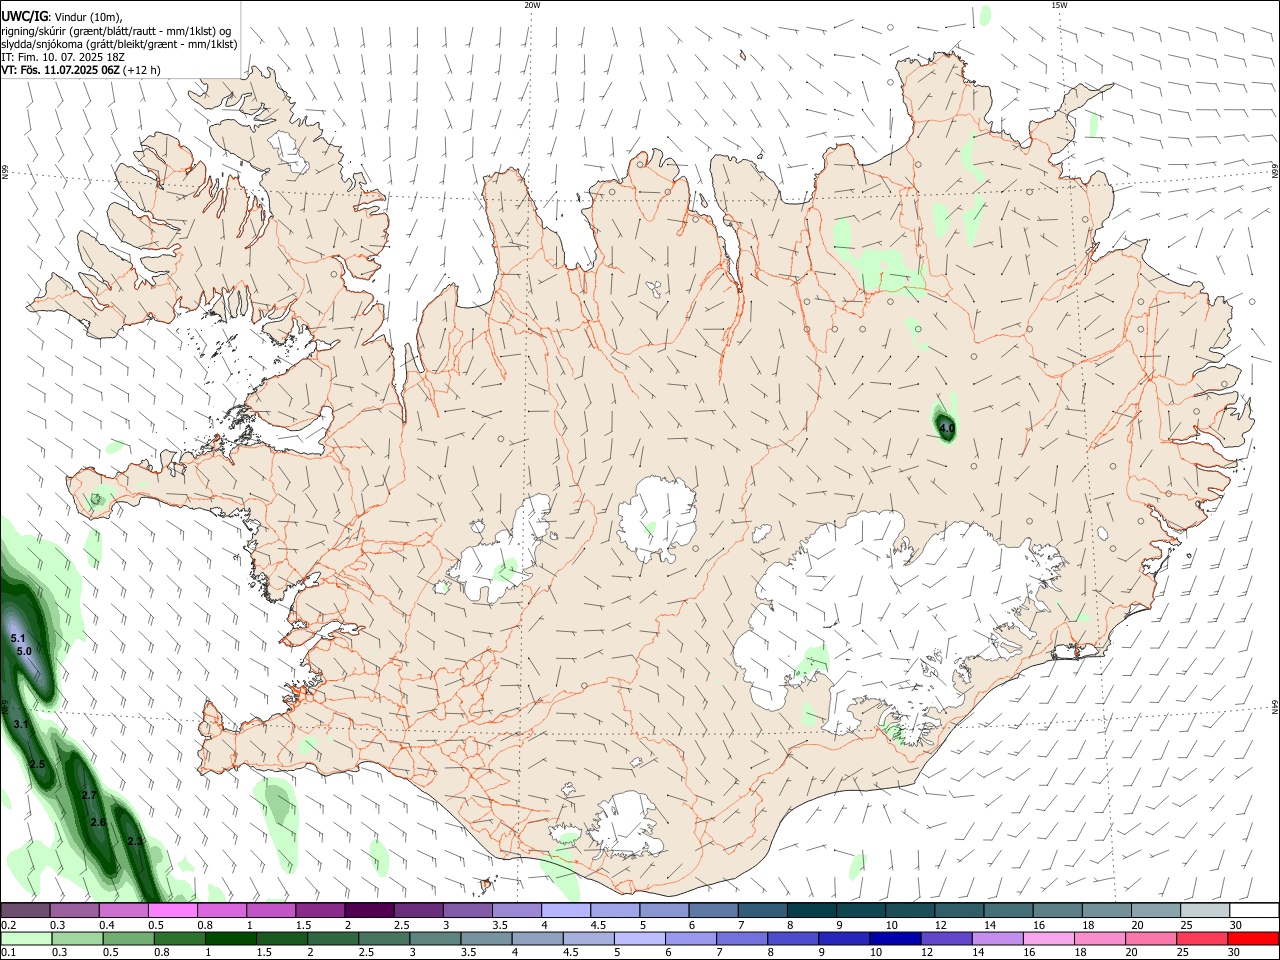Pick the palest green first swatch of lower scale
This screenshot has height=960, width=1280.
pos(26,938)
